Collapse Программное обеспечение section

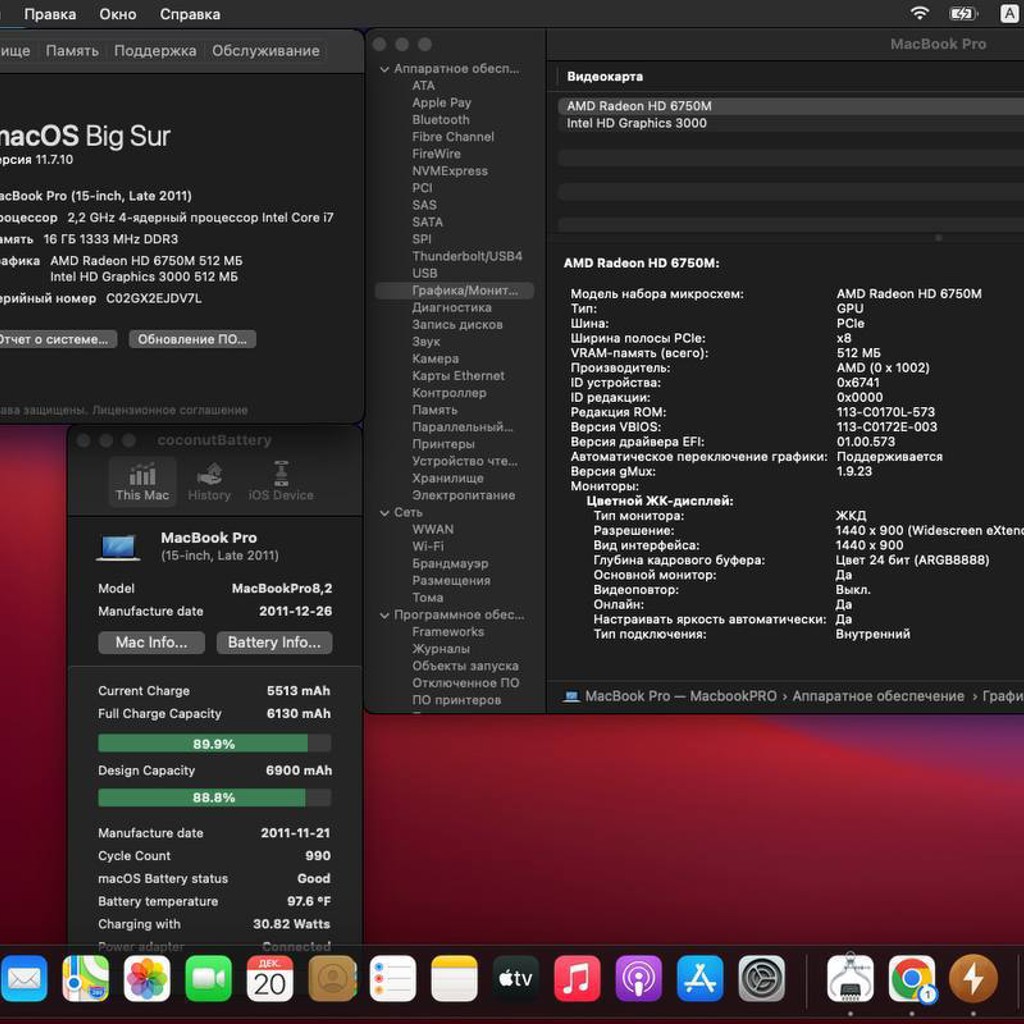pos(384,615)
